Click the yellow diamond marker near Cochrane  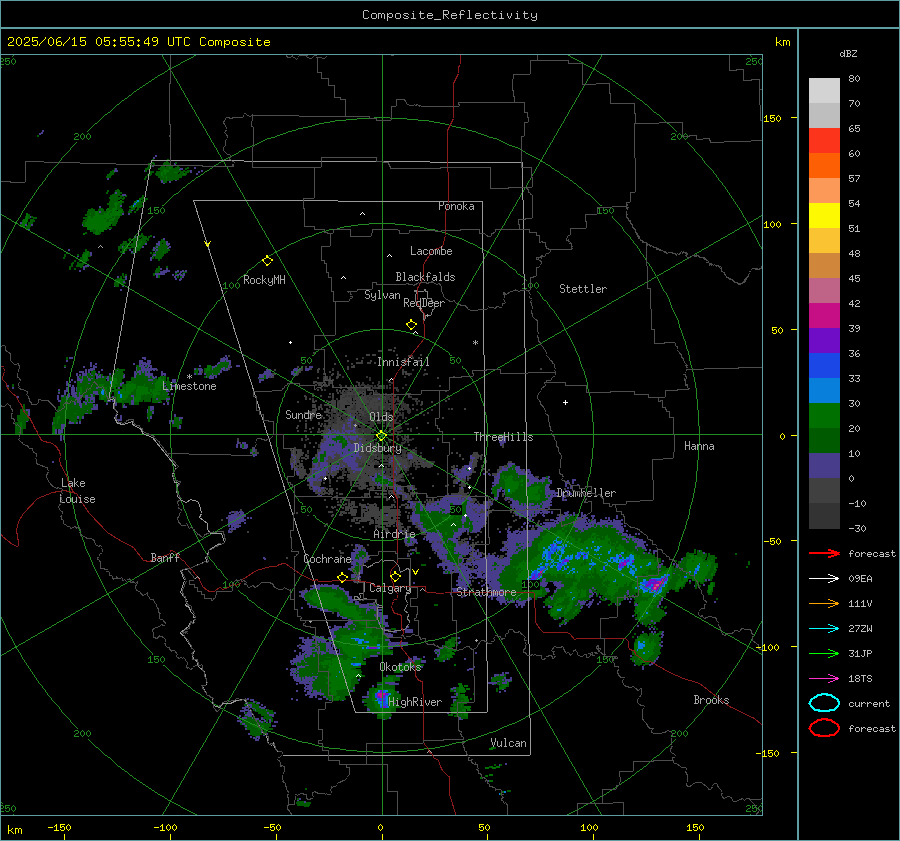[x=343, y=577]
